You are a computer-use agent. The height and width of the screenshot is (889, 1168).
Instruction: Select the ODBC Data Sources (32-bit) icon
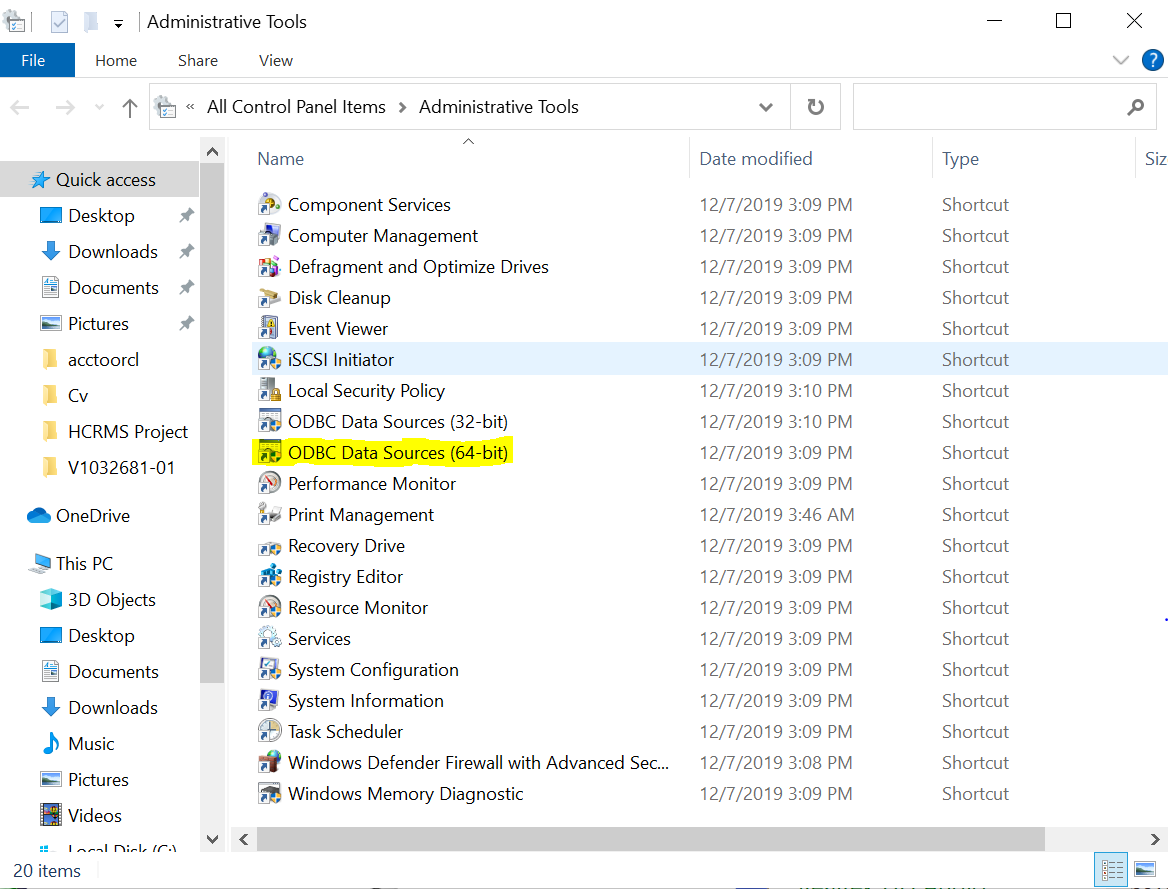(269, 422)
